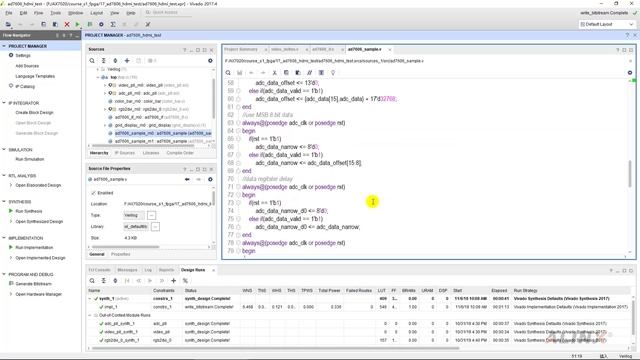Click the Open Project icon in main toolbar

[8, 24]
